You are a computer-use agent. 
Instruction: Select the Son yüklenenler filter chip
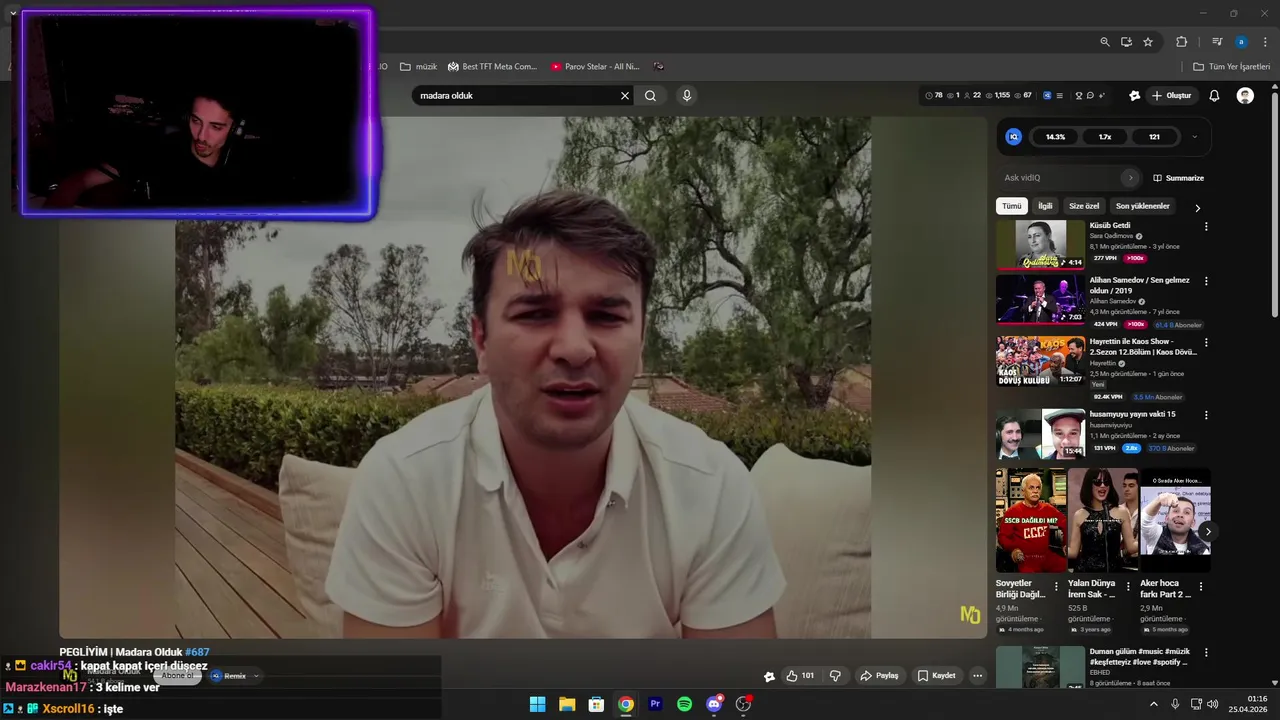point(1143,206)
